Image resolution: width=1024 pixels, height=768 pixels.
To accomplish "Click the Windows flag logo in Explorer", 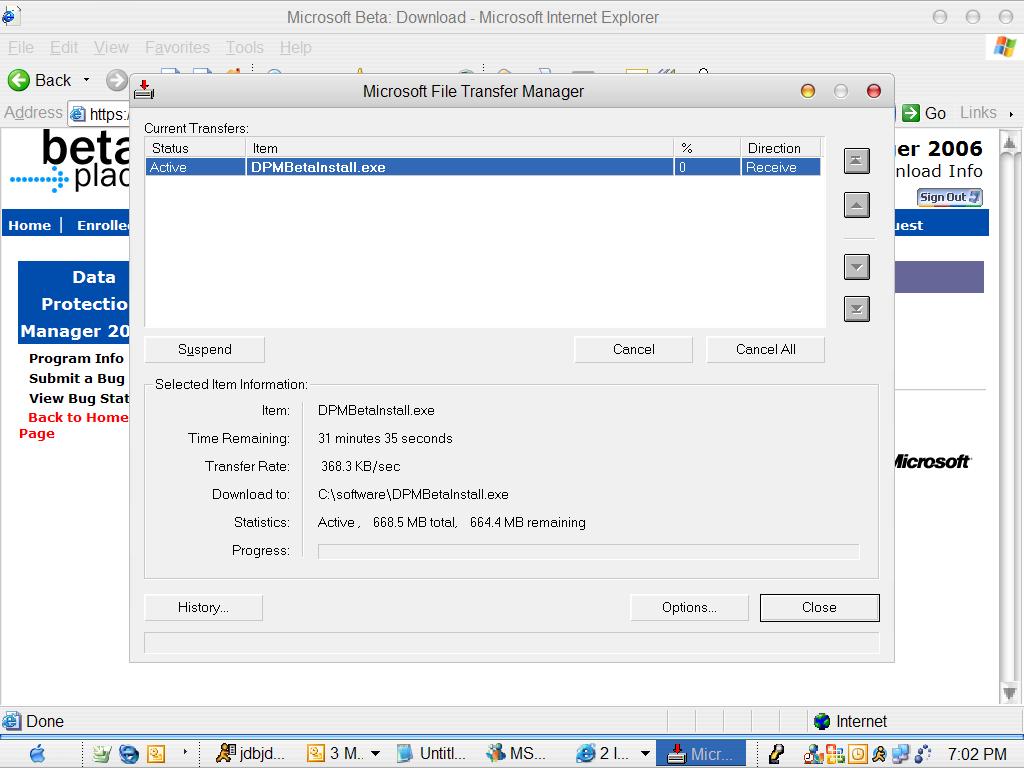I will pyautogui.click(x=1004, y=47).
